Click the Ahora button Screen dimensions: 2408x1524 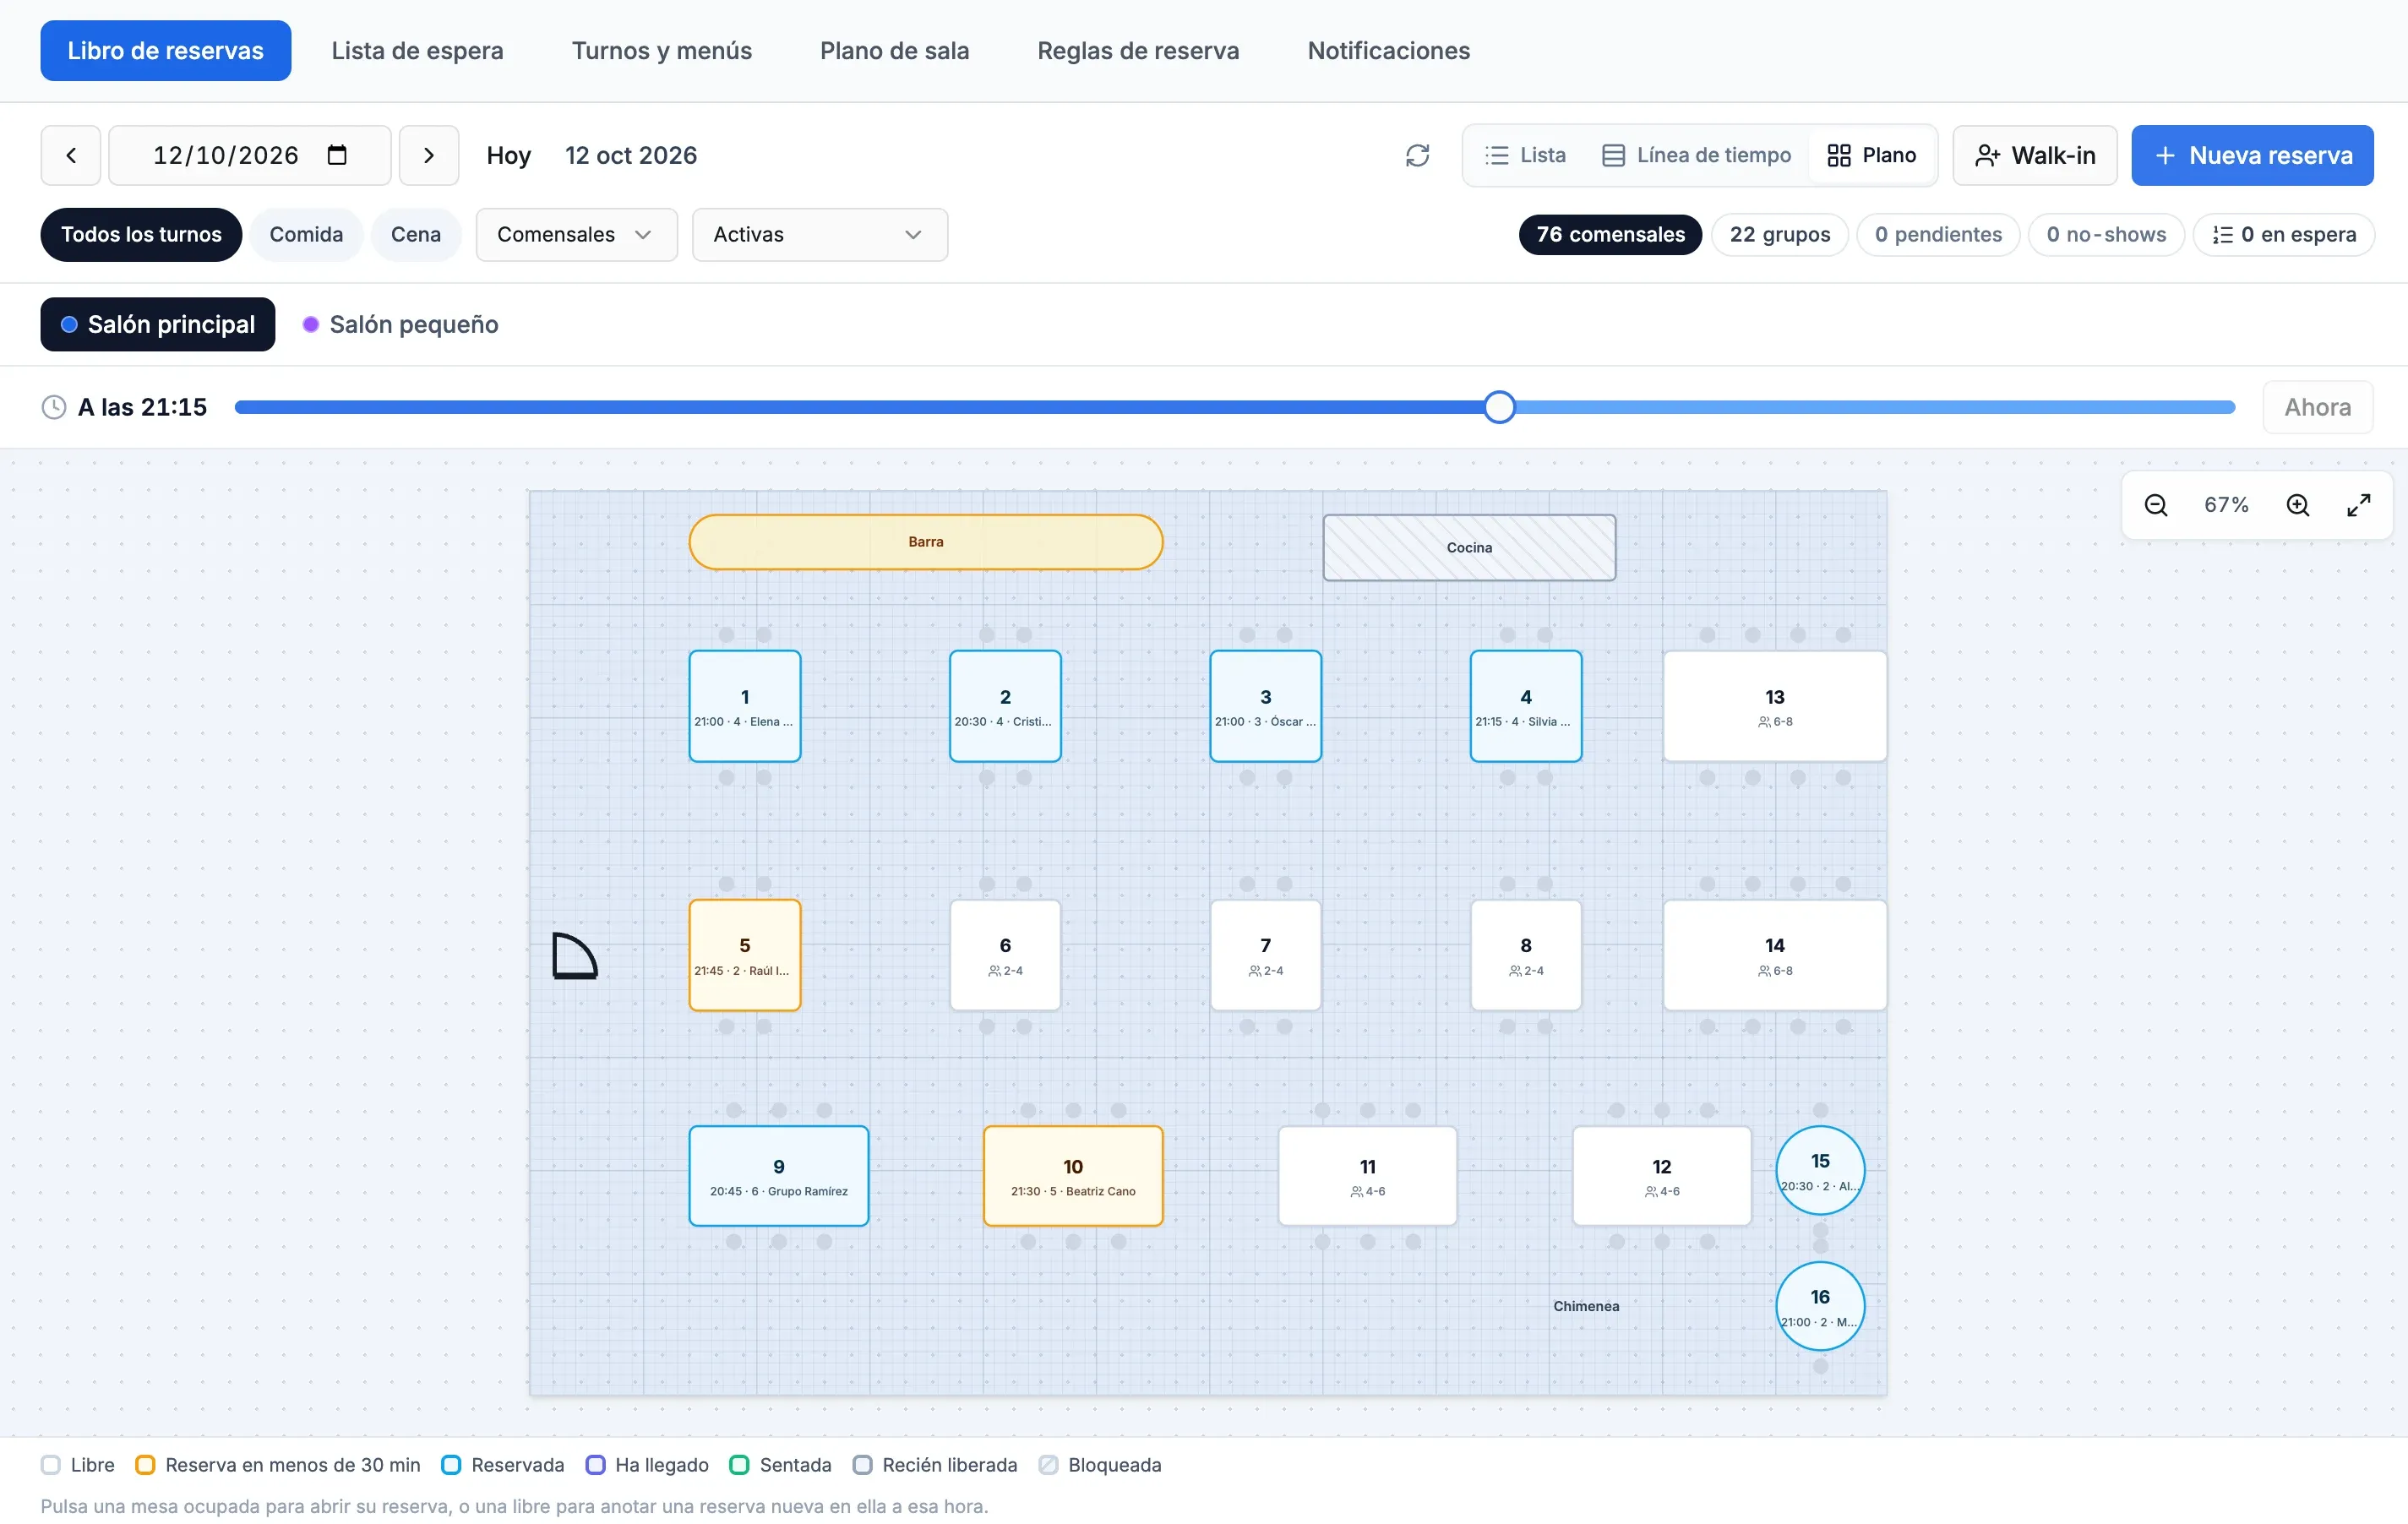coord(2317,407)
